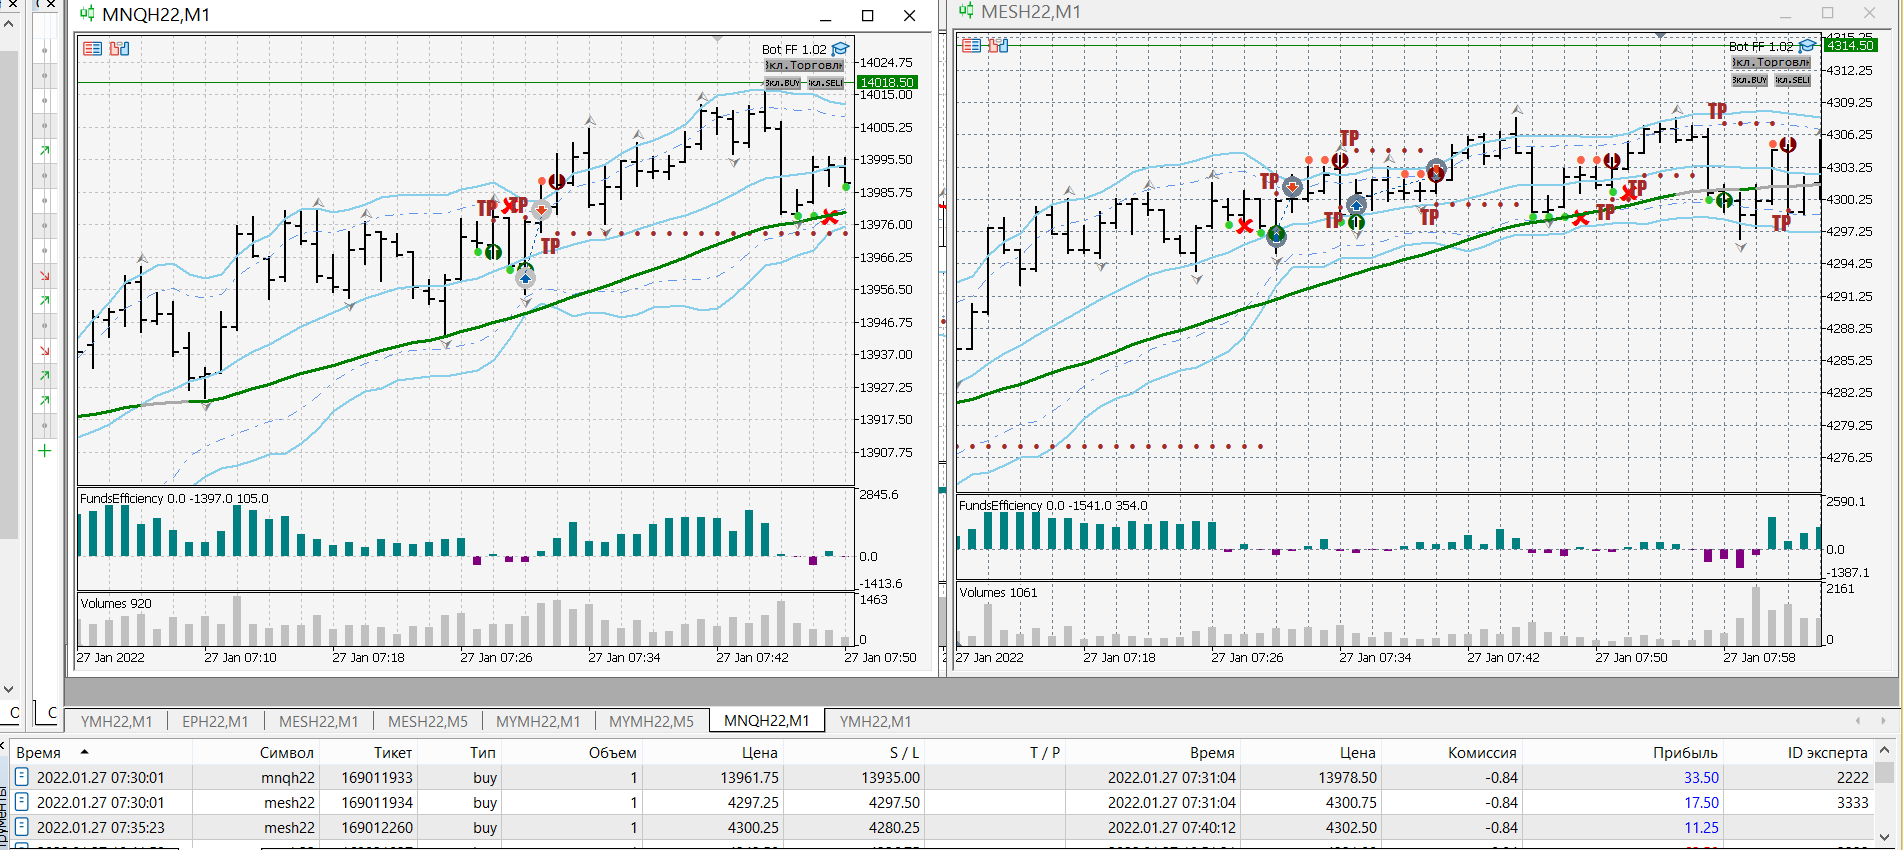Screen dimensions: 1903x850
Task: Click trade table scrollbar up arrow
Action: [x=1884, y=750]
